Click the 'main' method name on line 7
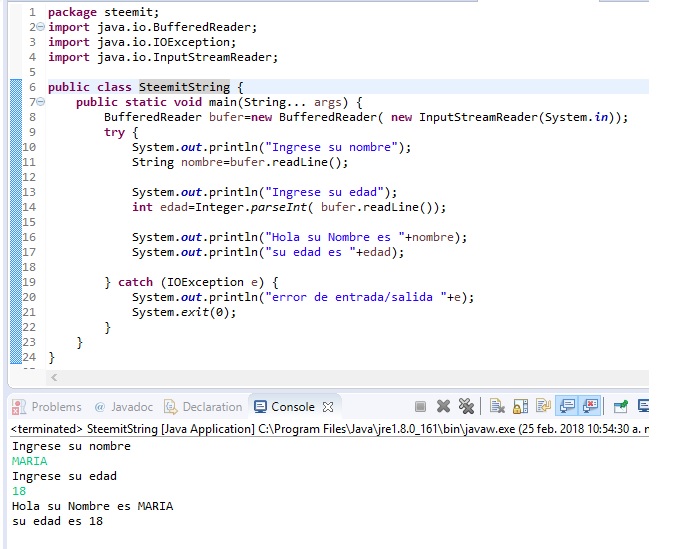687x549 pixels. point(223,102)
